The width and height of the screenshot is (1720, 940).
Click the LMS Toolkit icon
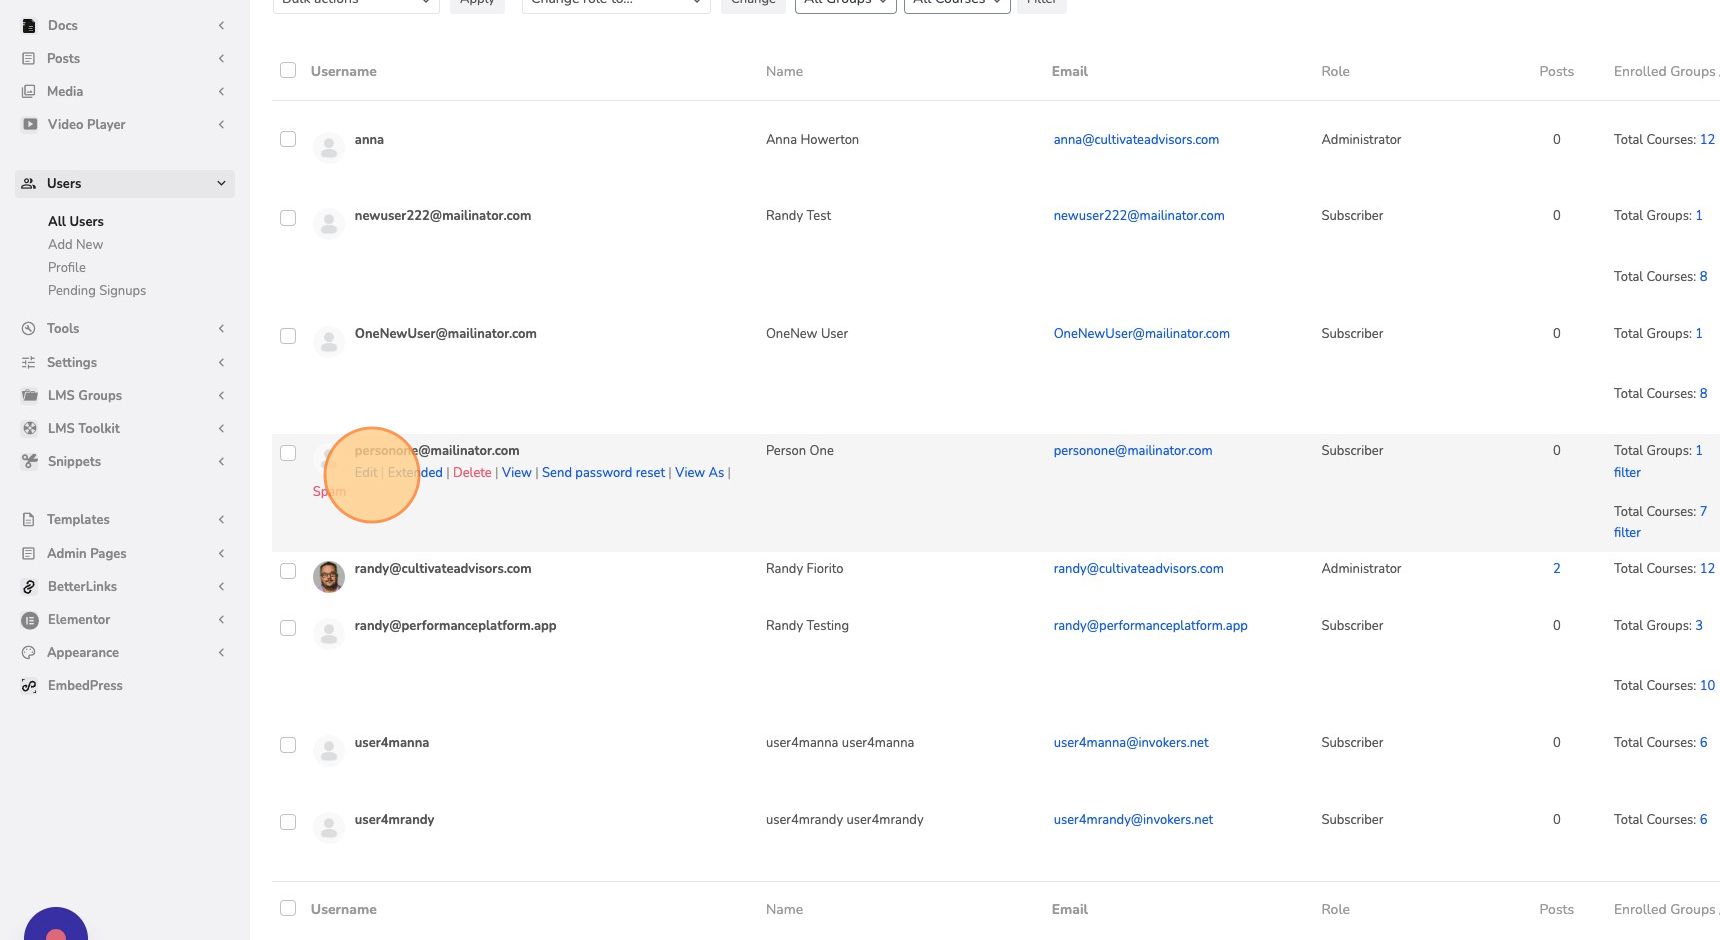click(x=30, y=429)
